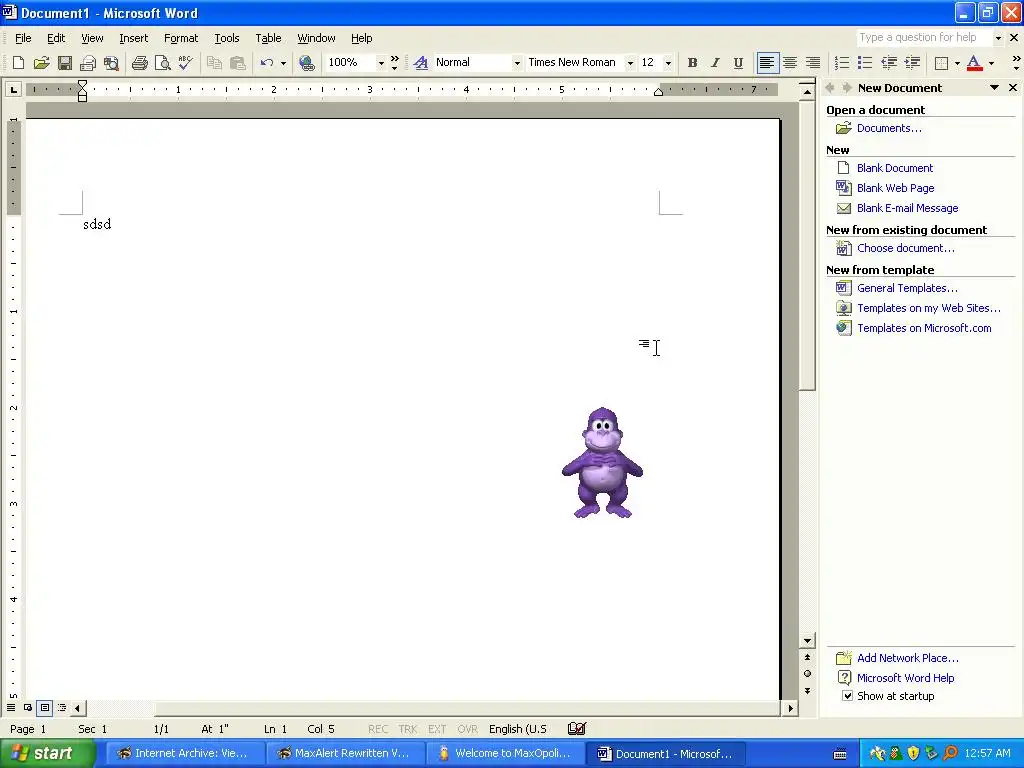Save the document with the floppy icon
Viewport: 1024px width, 768px height.
tap(65, 63)
